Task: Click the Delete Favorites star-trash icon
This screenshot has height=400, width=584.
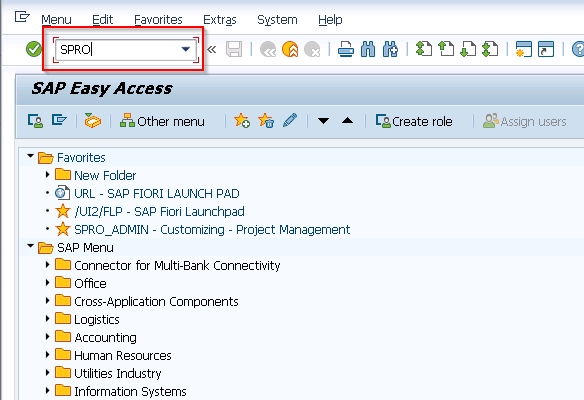Action: [266, 121]
